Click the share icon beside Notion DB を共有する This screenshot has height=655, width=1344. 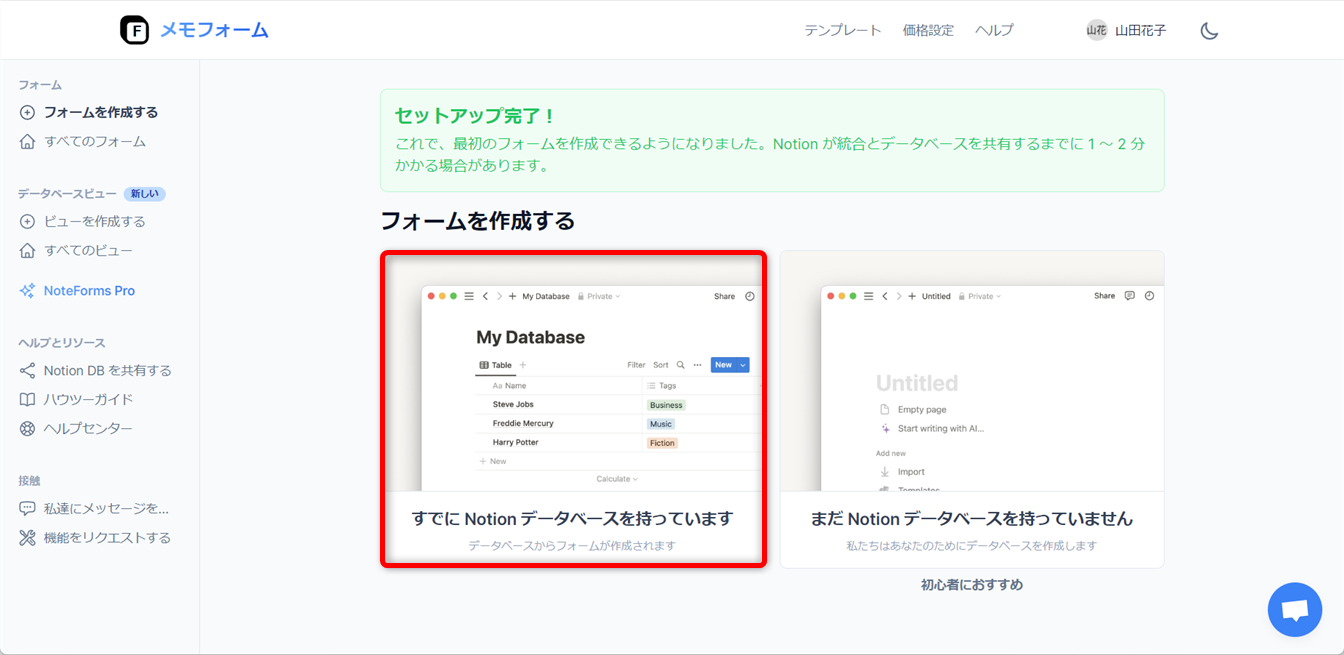pyautogui.click(x=27, y=371)
